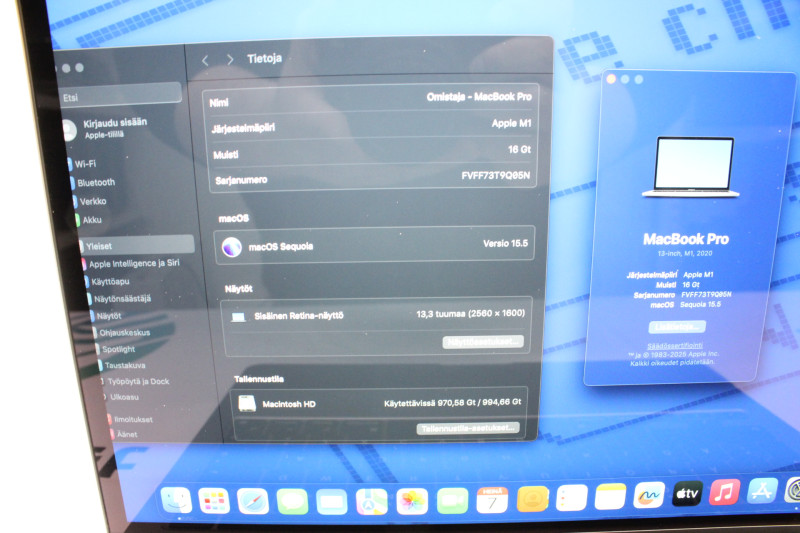Click the MacBook Pro laptop image
The image size is (800, 533).
pyautogui.click(x=692, y=167)
